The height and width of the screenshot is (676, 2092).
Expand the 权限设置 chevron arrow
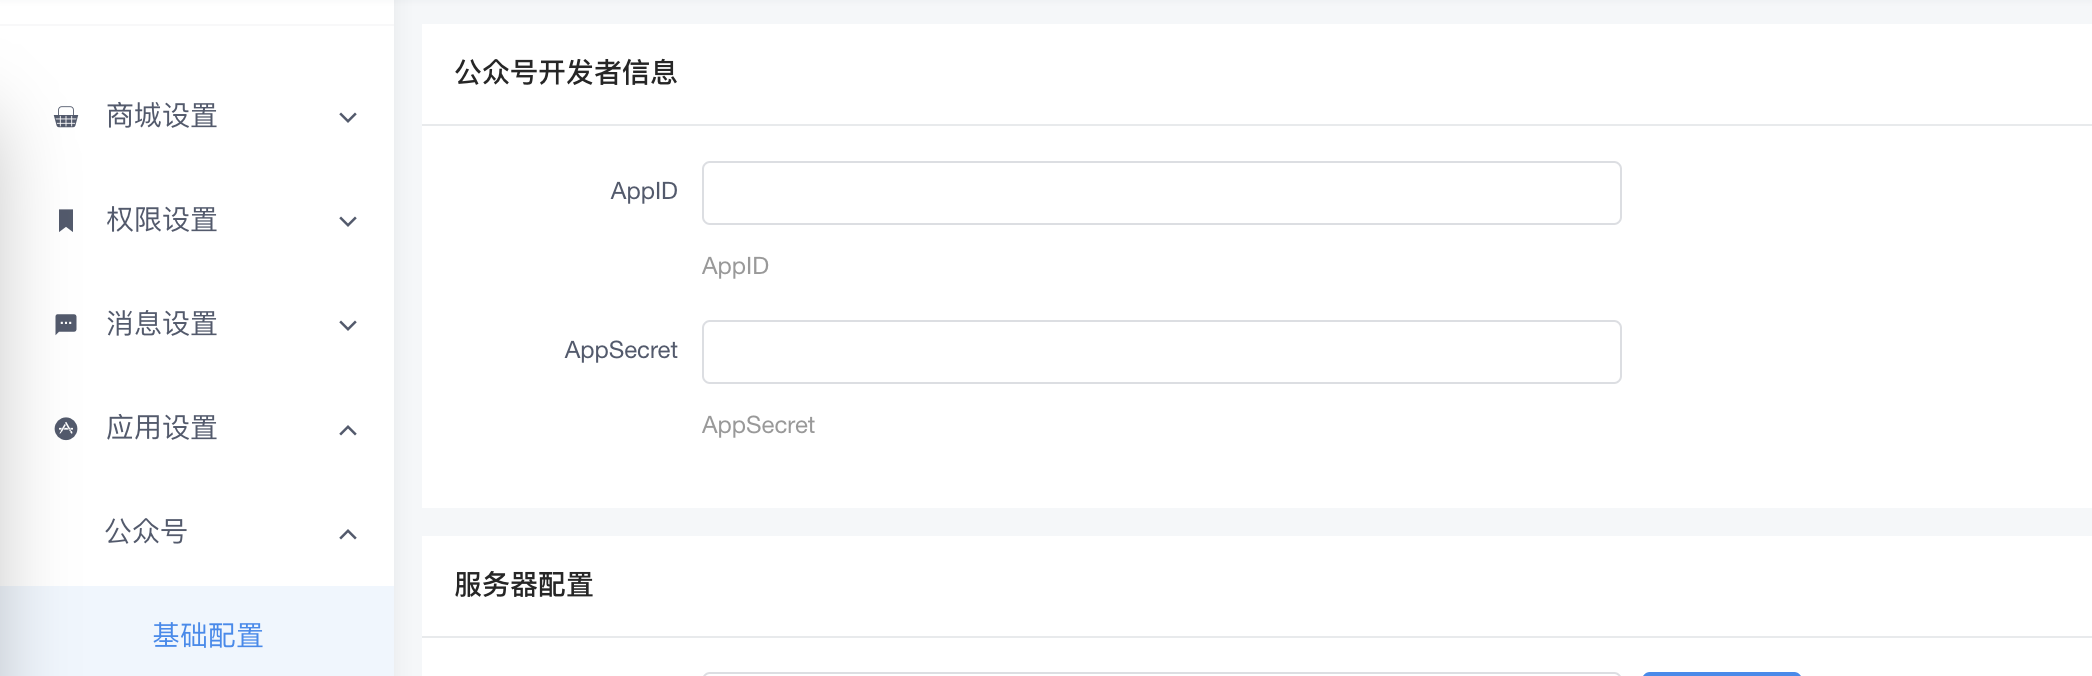pyautogui.click(x=348, y=222)
